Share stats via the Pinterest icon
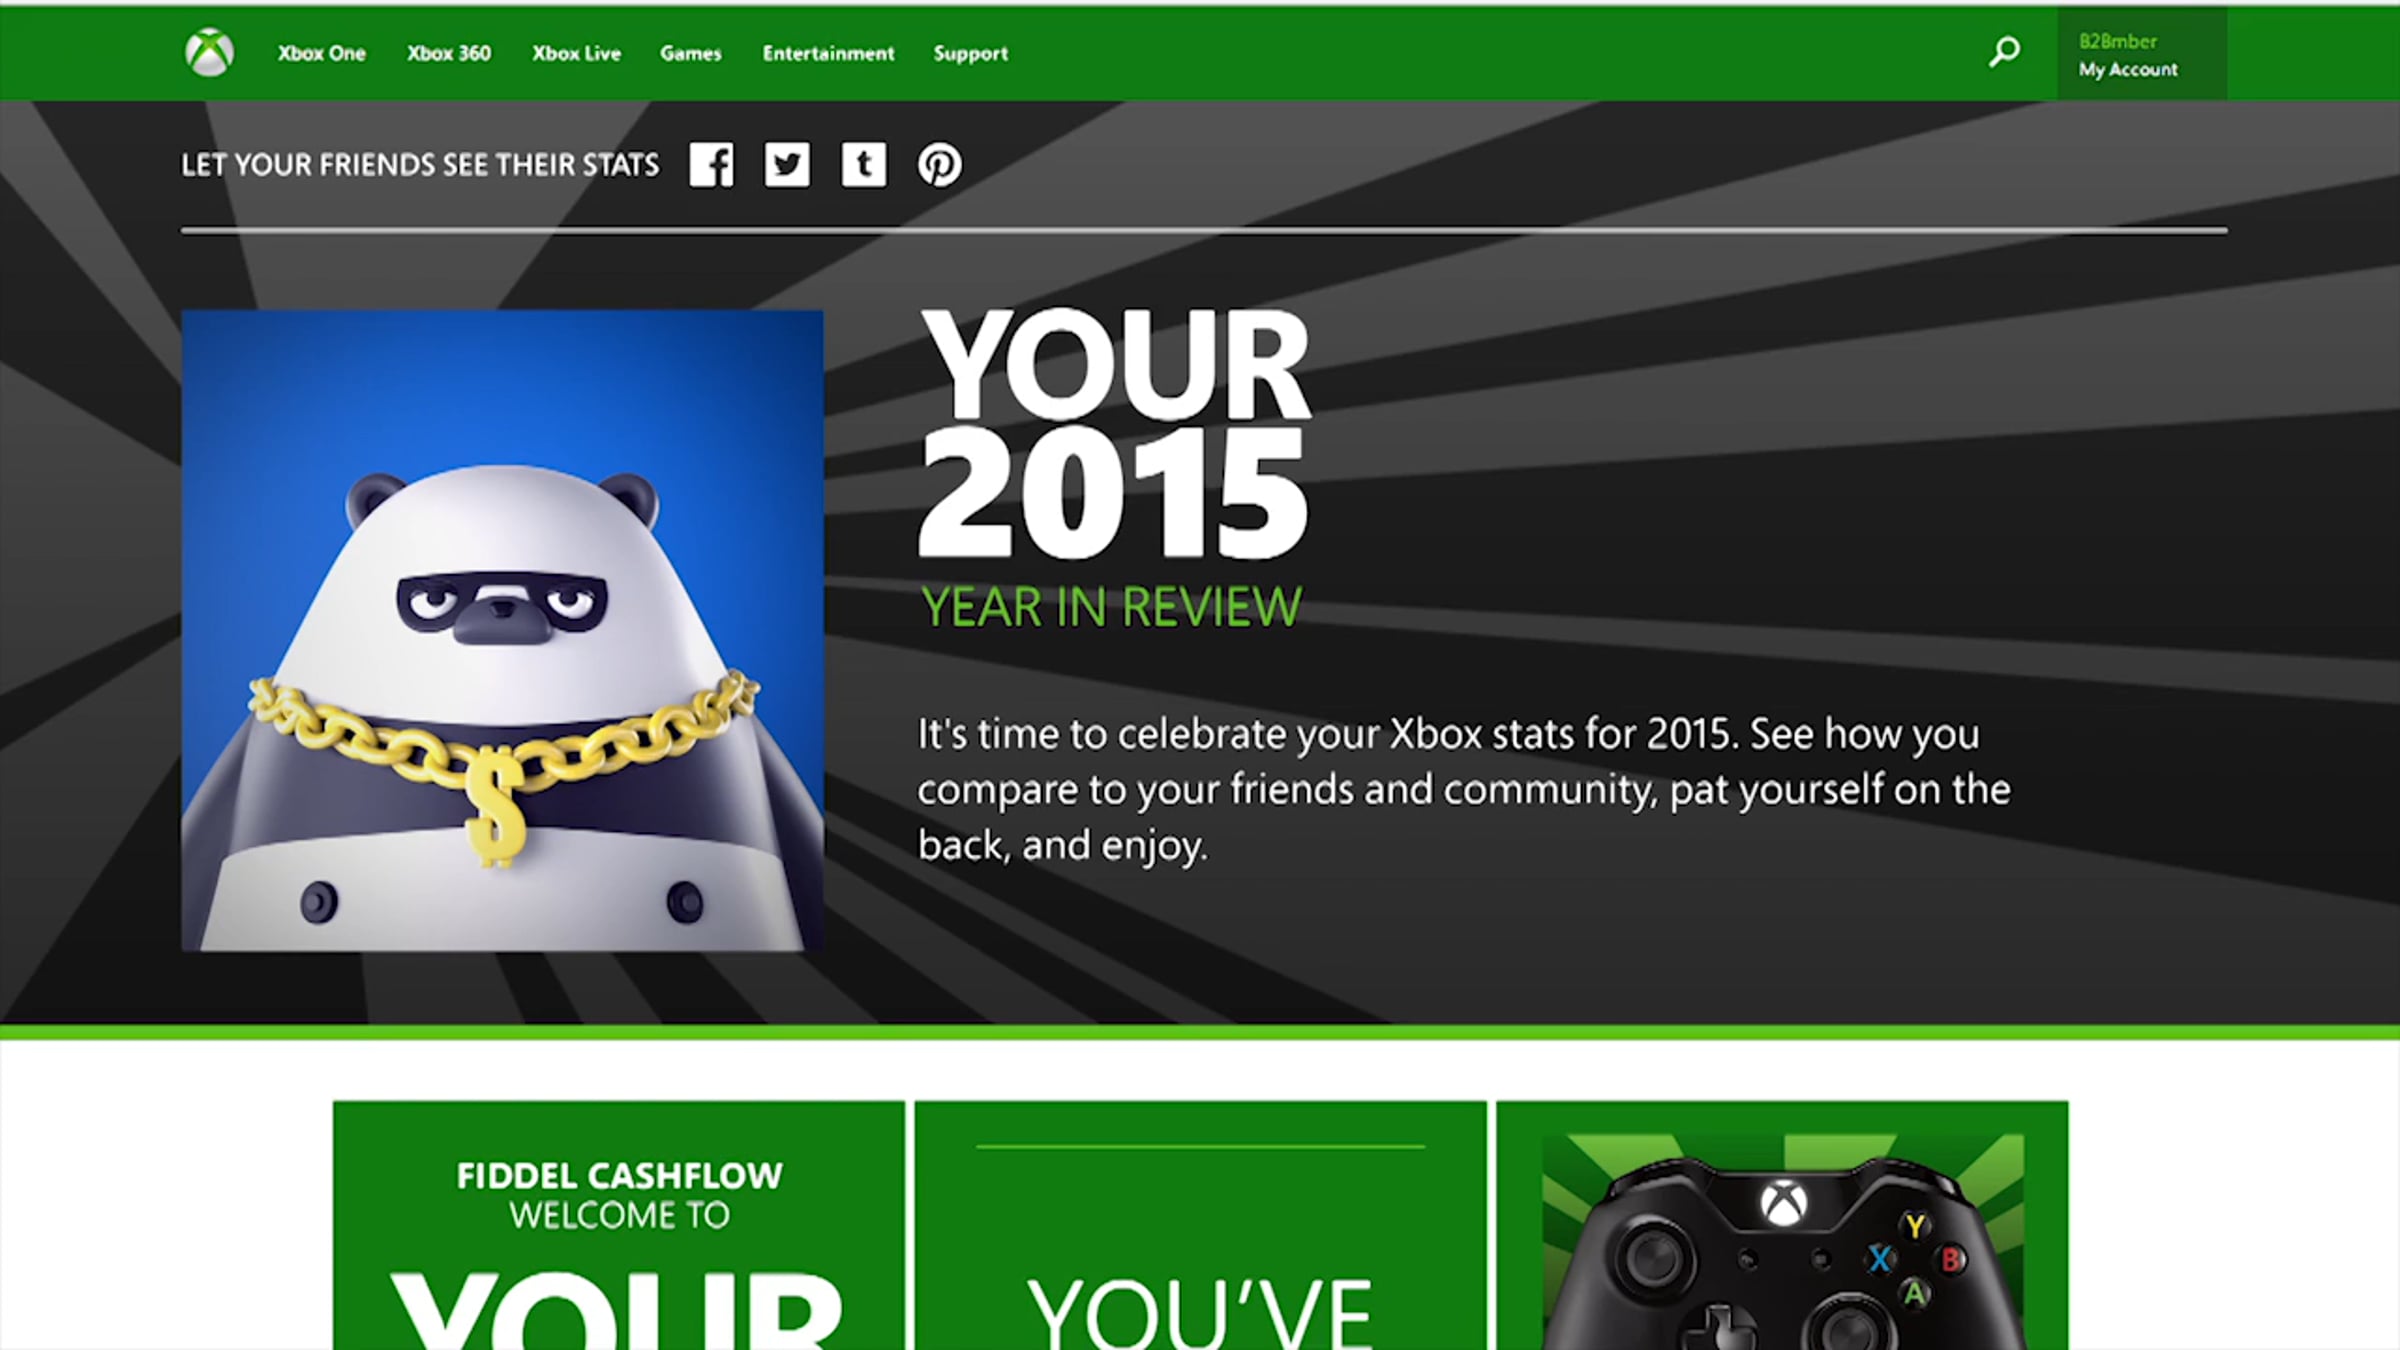 (x=940, y=164)
